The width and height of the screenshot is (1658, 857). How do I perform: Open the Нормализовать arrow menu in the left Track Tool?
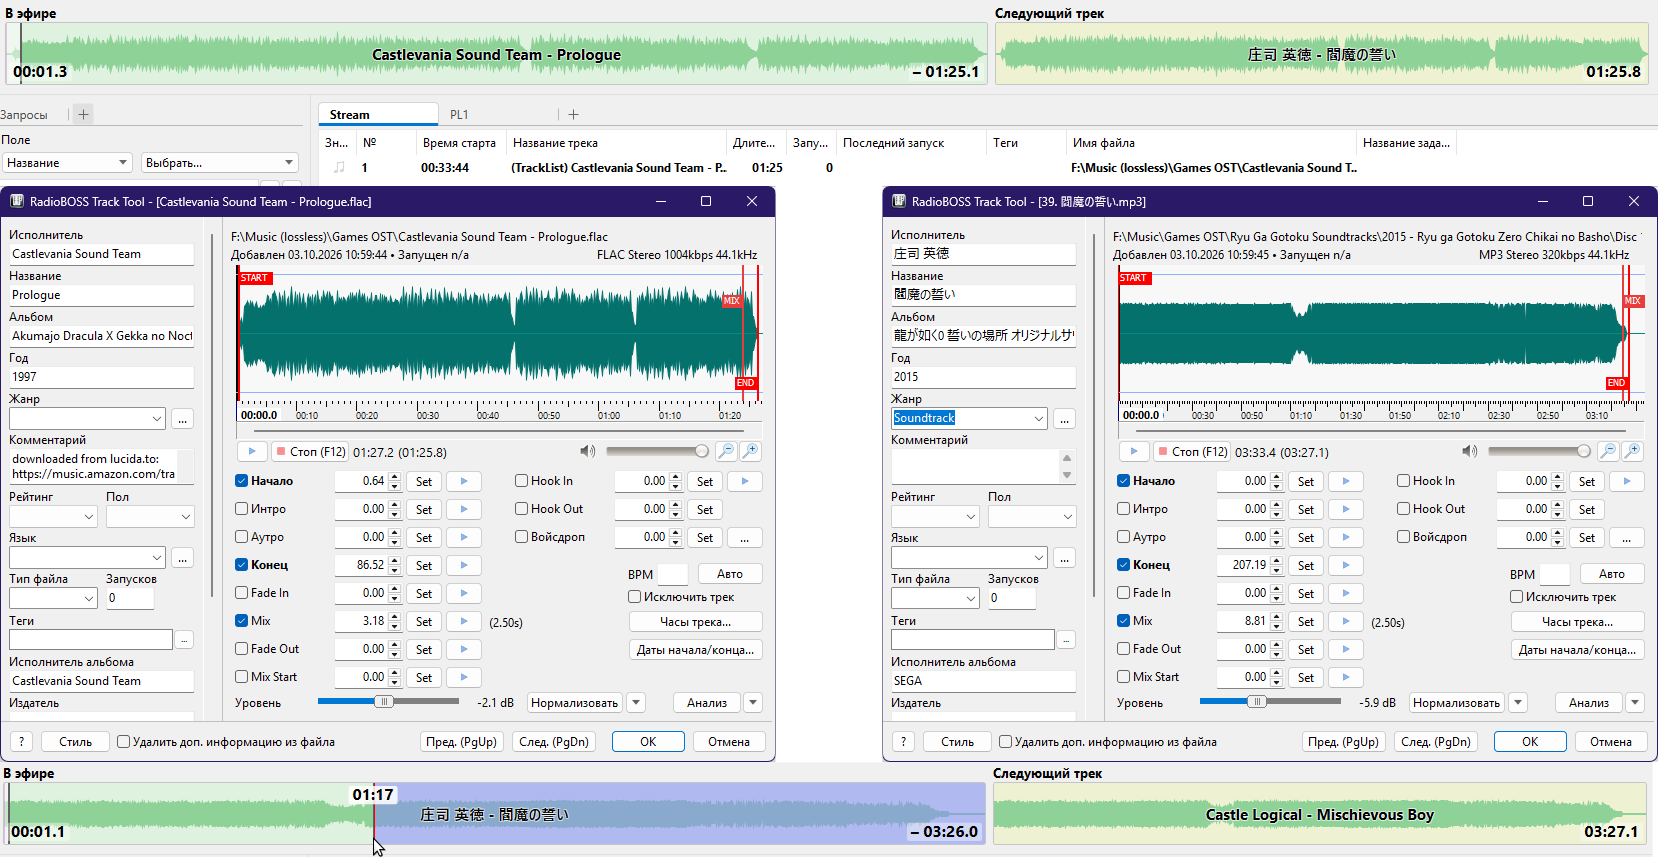[637, 703]
